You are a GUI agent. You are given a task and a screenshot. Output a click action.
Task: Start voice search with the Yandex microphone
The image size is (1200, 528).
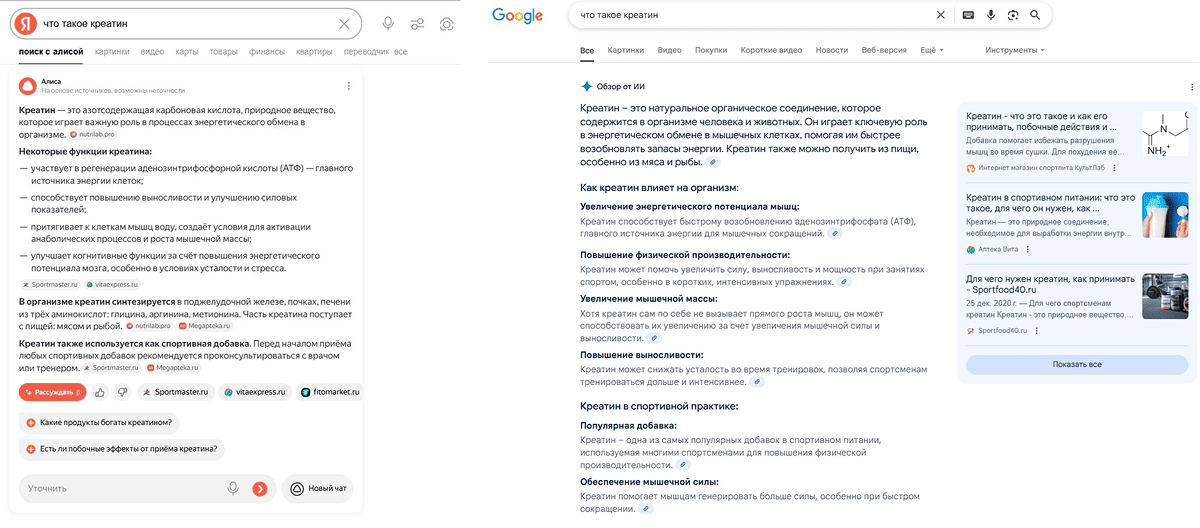point(388,23)
